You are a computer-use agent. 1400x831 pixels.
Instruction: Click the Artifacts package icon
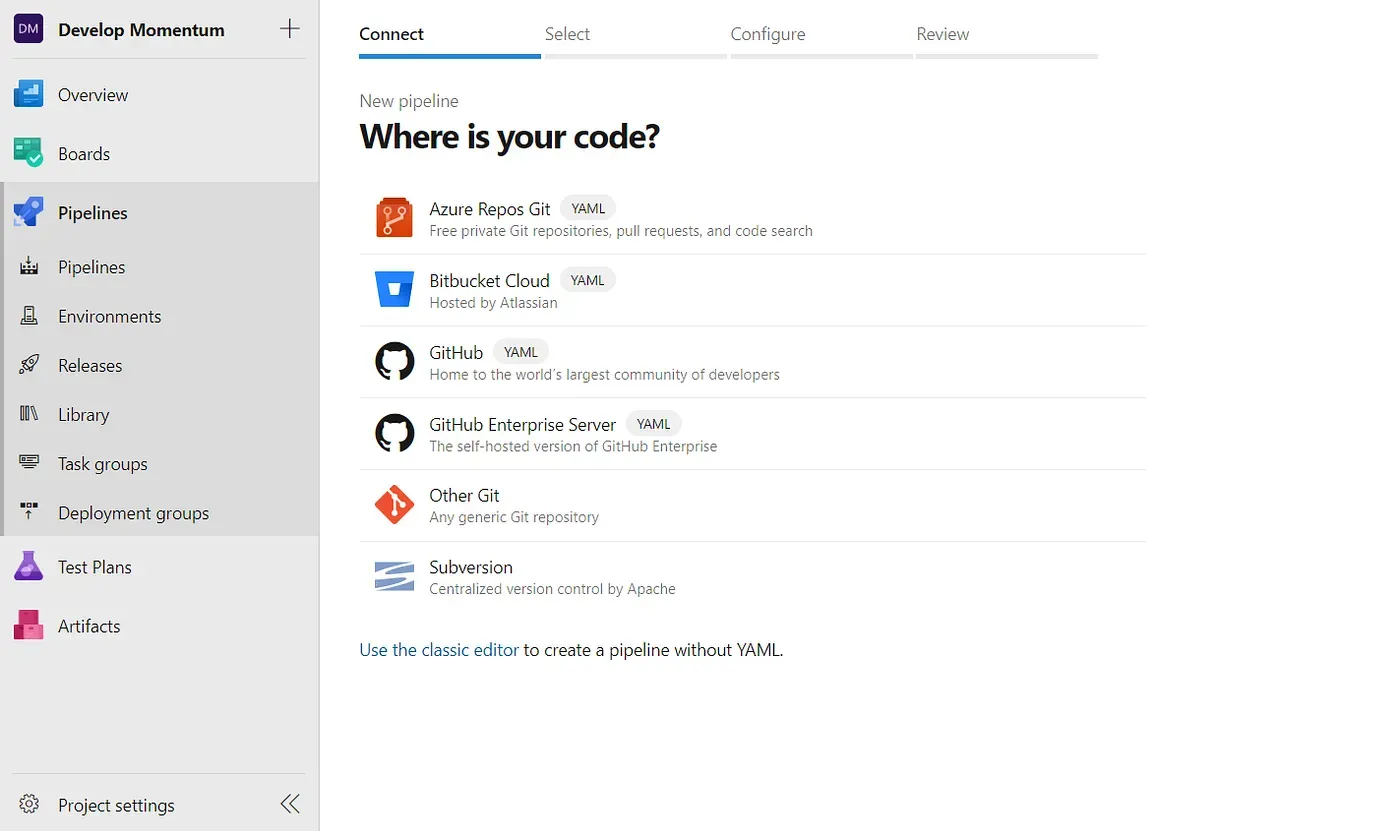(28, 625)
